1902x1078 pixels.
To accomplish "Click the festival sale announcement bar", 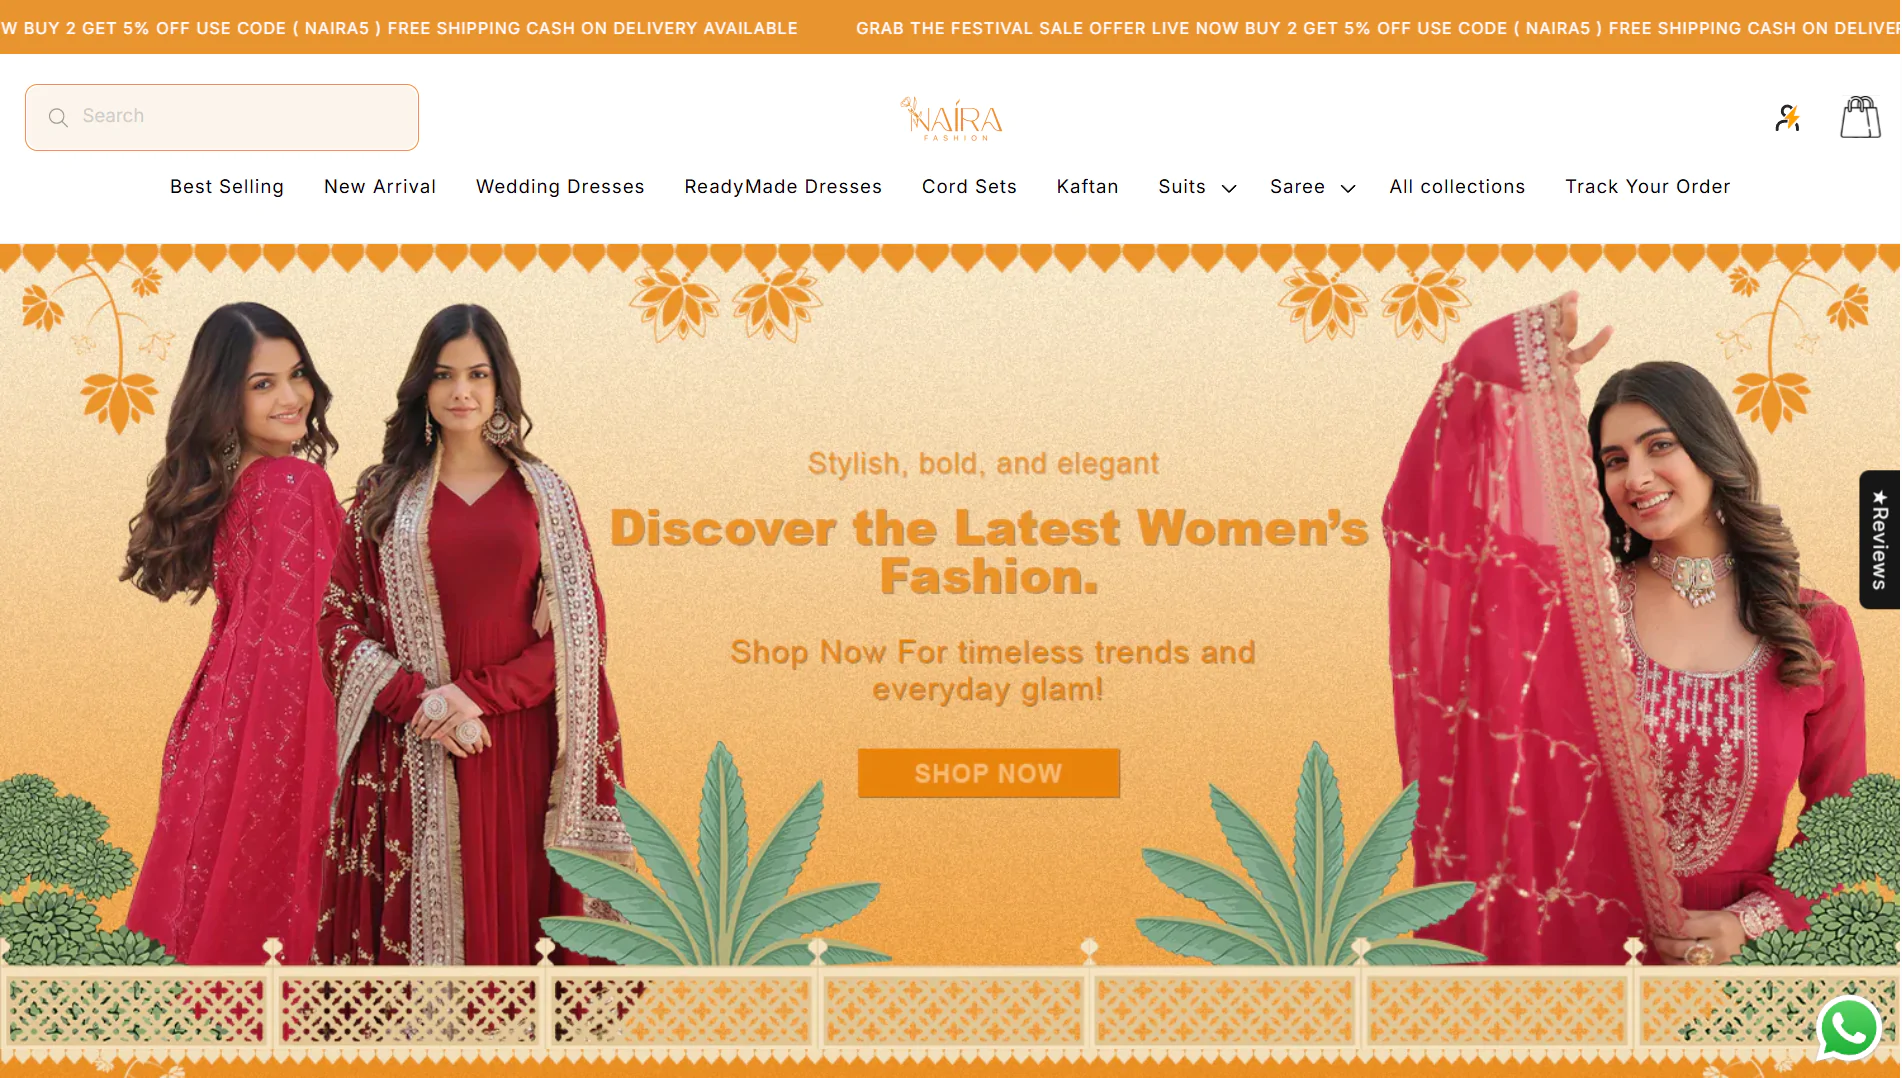I will pos(950,27).
